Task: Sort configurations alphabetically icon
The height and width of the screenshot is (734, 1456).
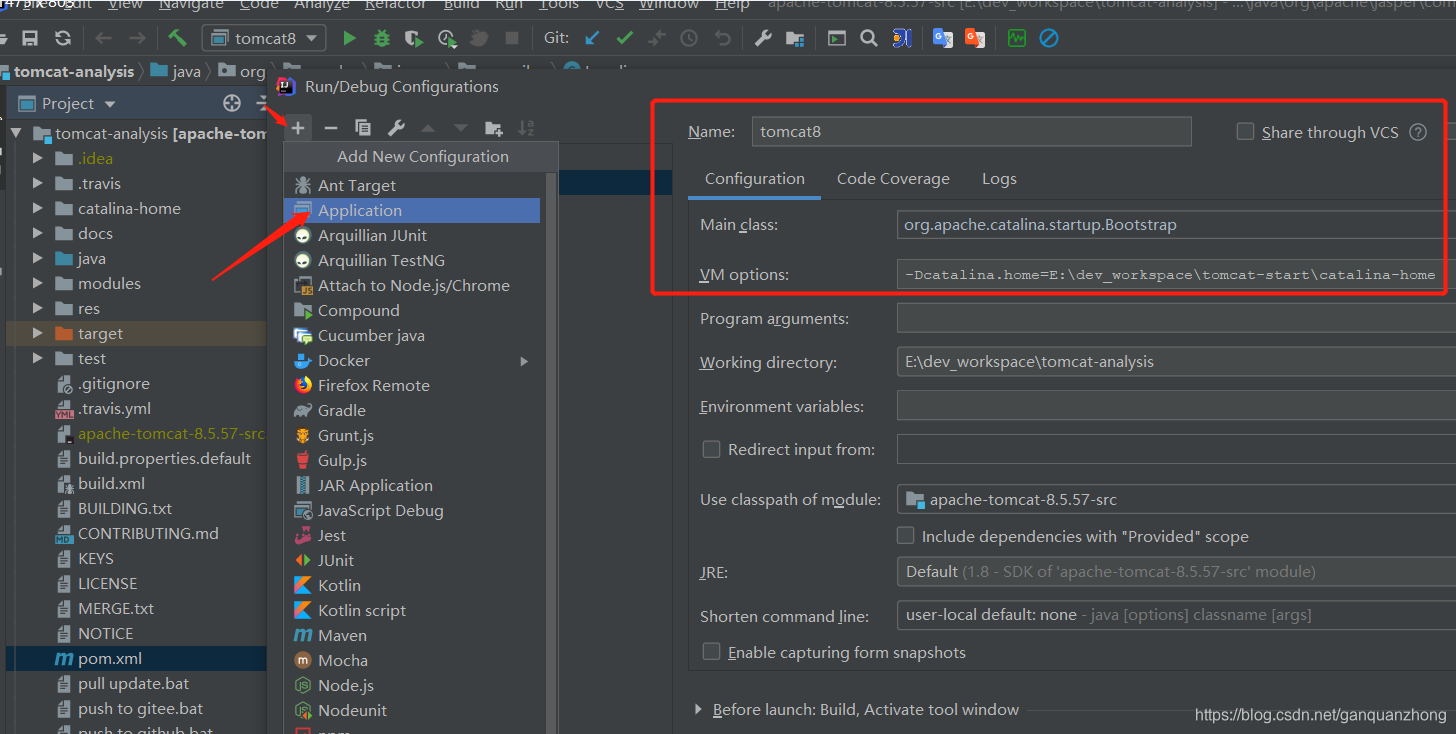Action: point(526,127)
